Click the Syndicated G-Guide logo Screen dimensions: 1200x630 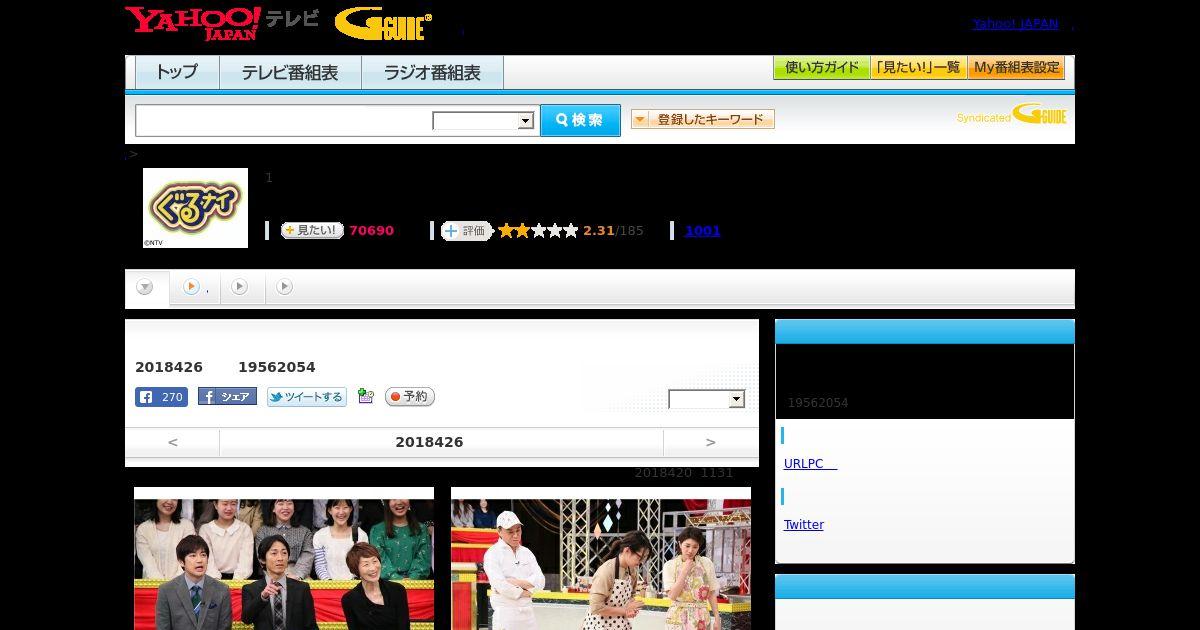(1011, 114)
